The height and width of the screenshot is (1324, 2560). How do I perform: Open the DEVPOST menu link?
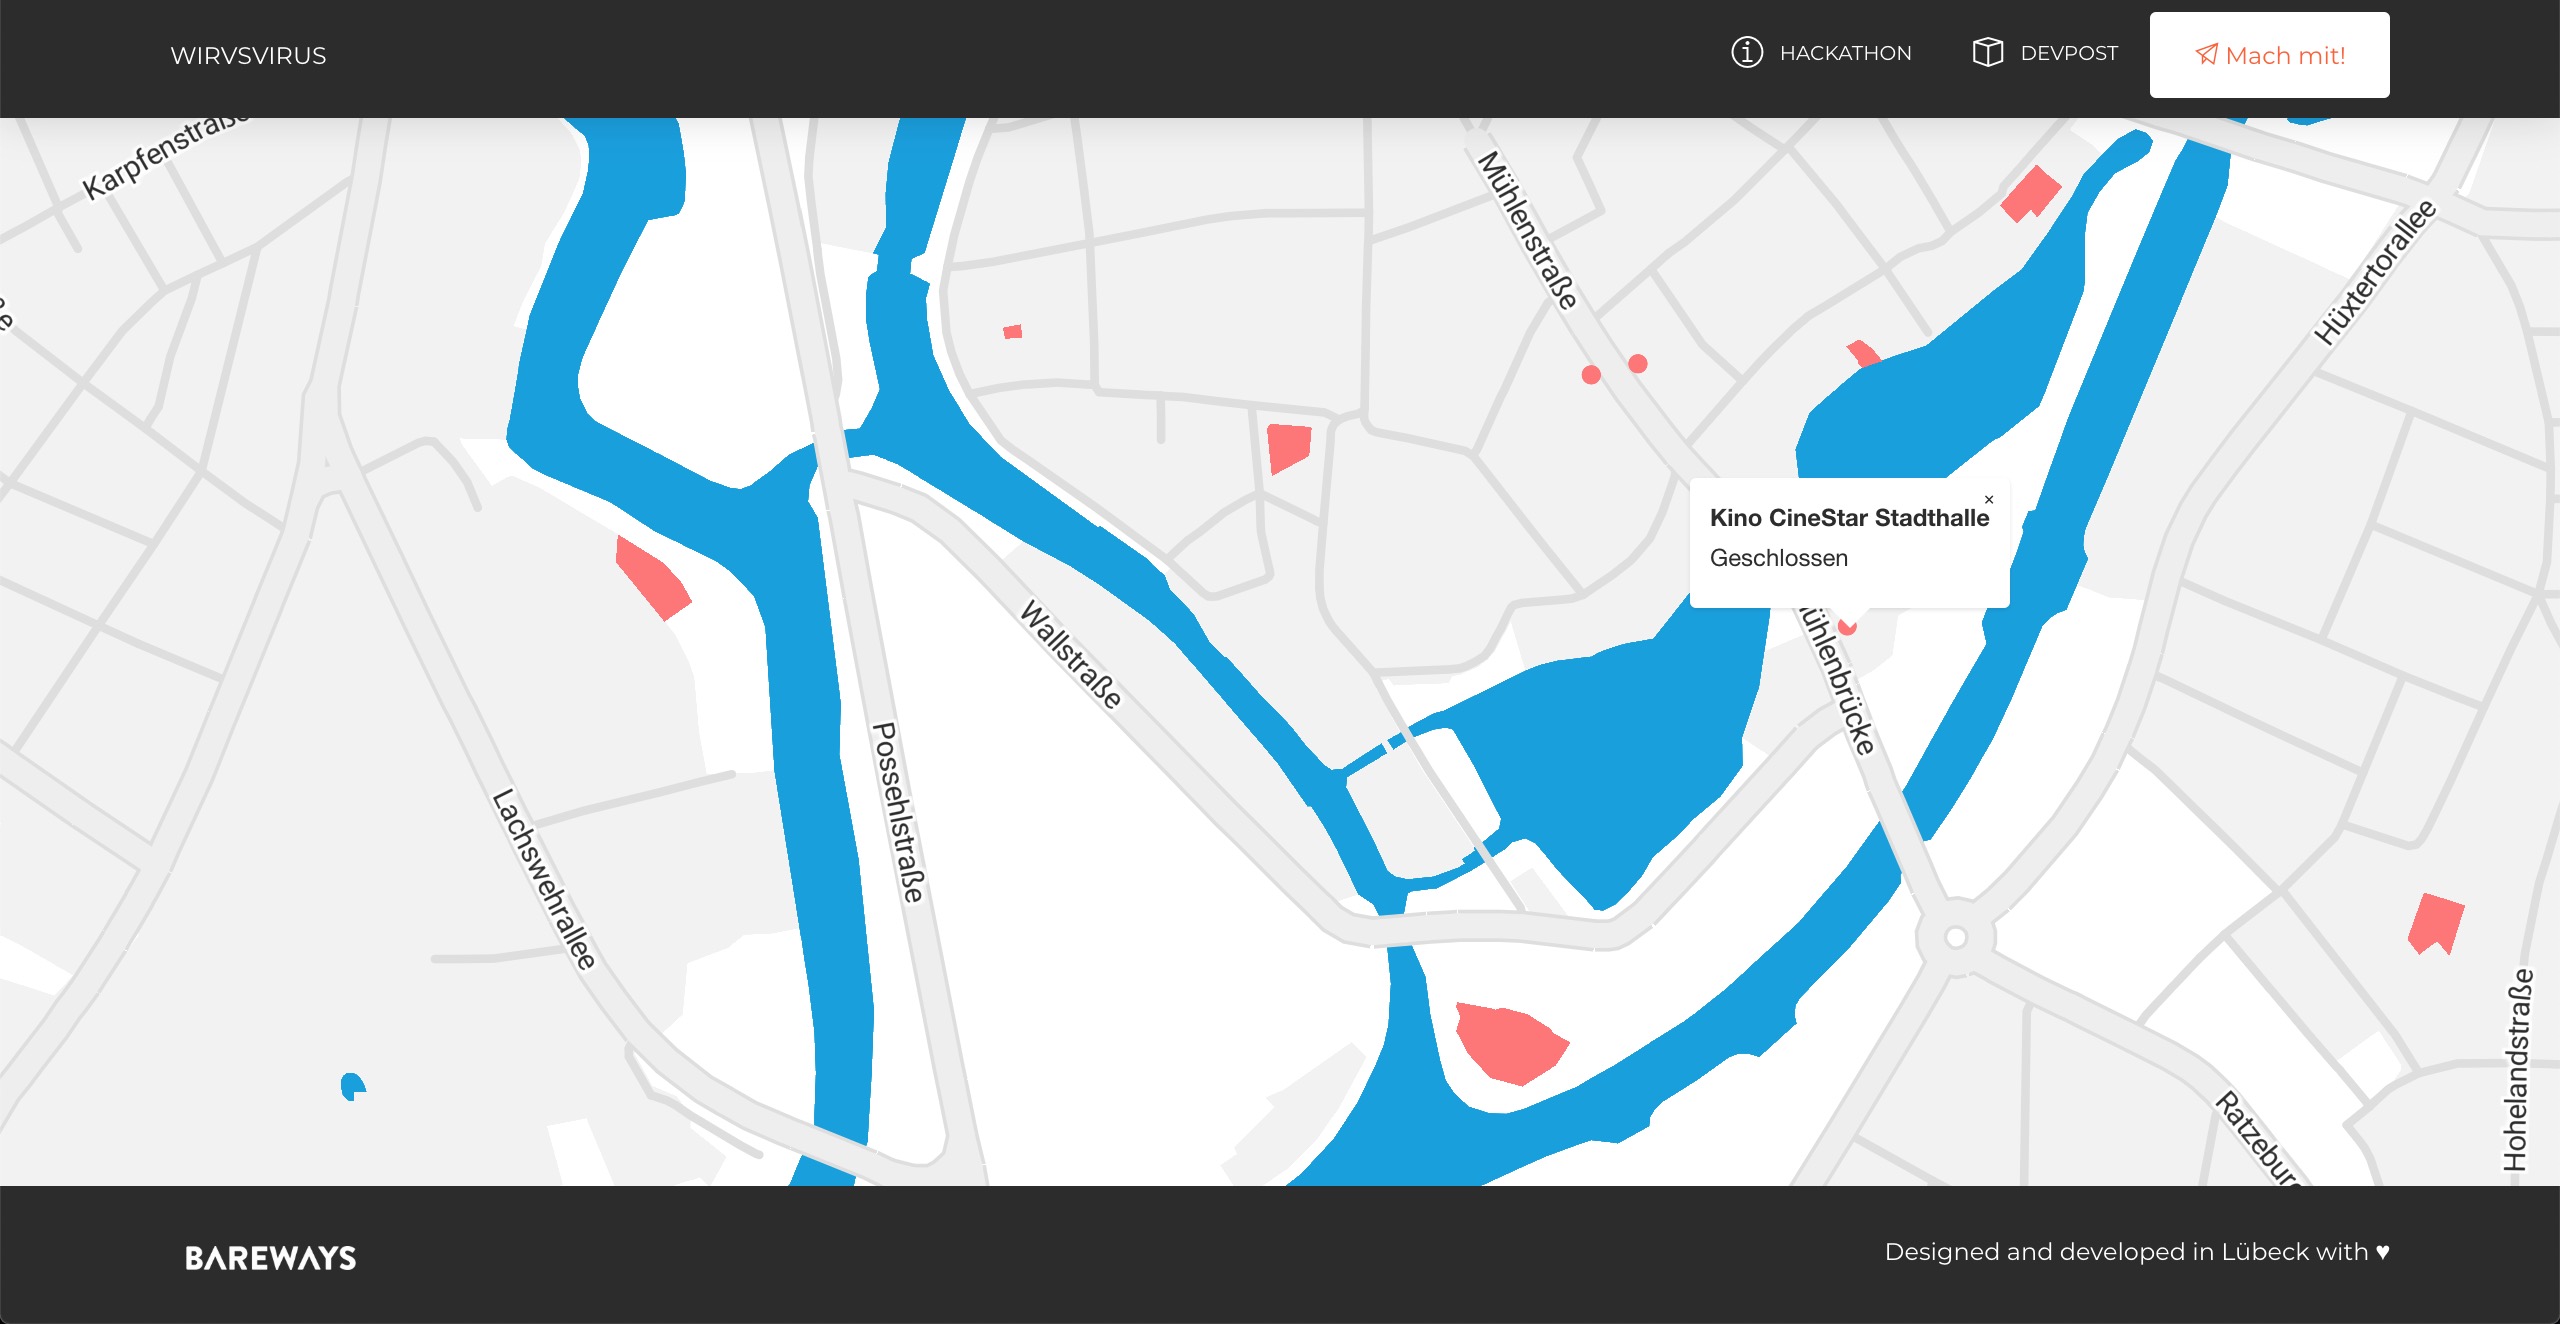(2068, 53)
